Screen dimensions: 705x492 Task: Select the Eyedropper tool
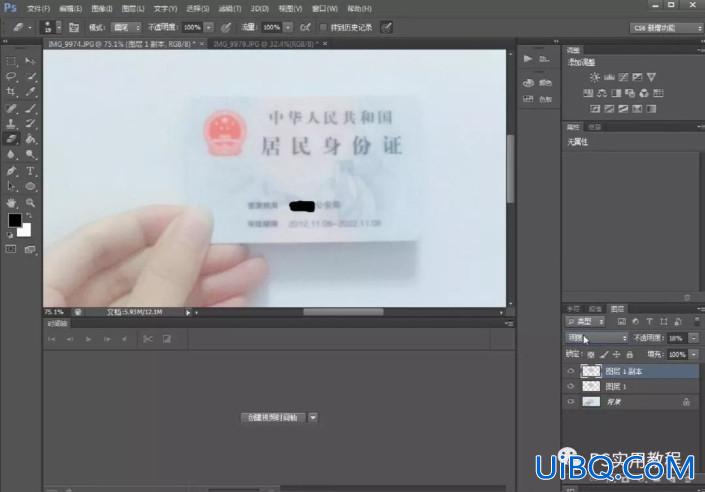[30, 92]
